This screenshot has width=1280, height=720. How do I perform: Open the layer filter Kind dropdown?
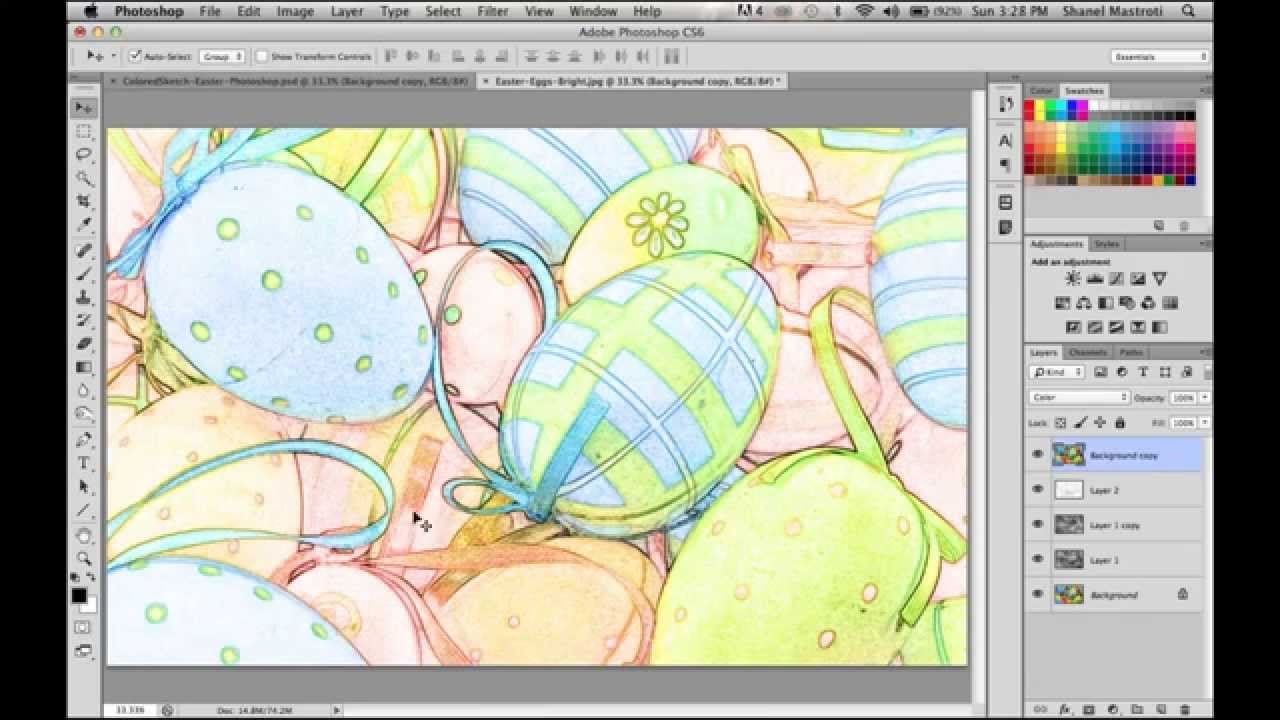(x=1057, y=372)
